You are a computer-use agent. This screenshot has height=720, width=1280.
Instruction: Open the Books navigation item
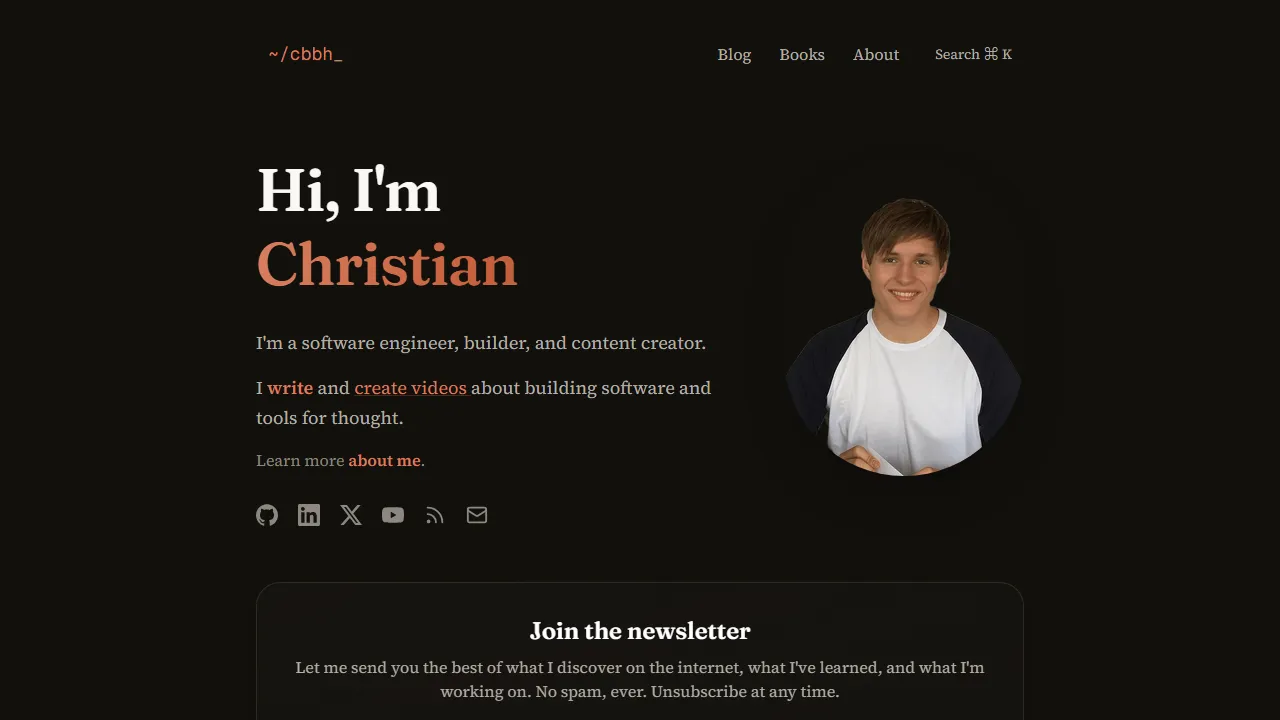coord(802,55)
